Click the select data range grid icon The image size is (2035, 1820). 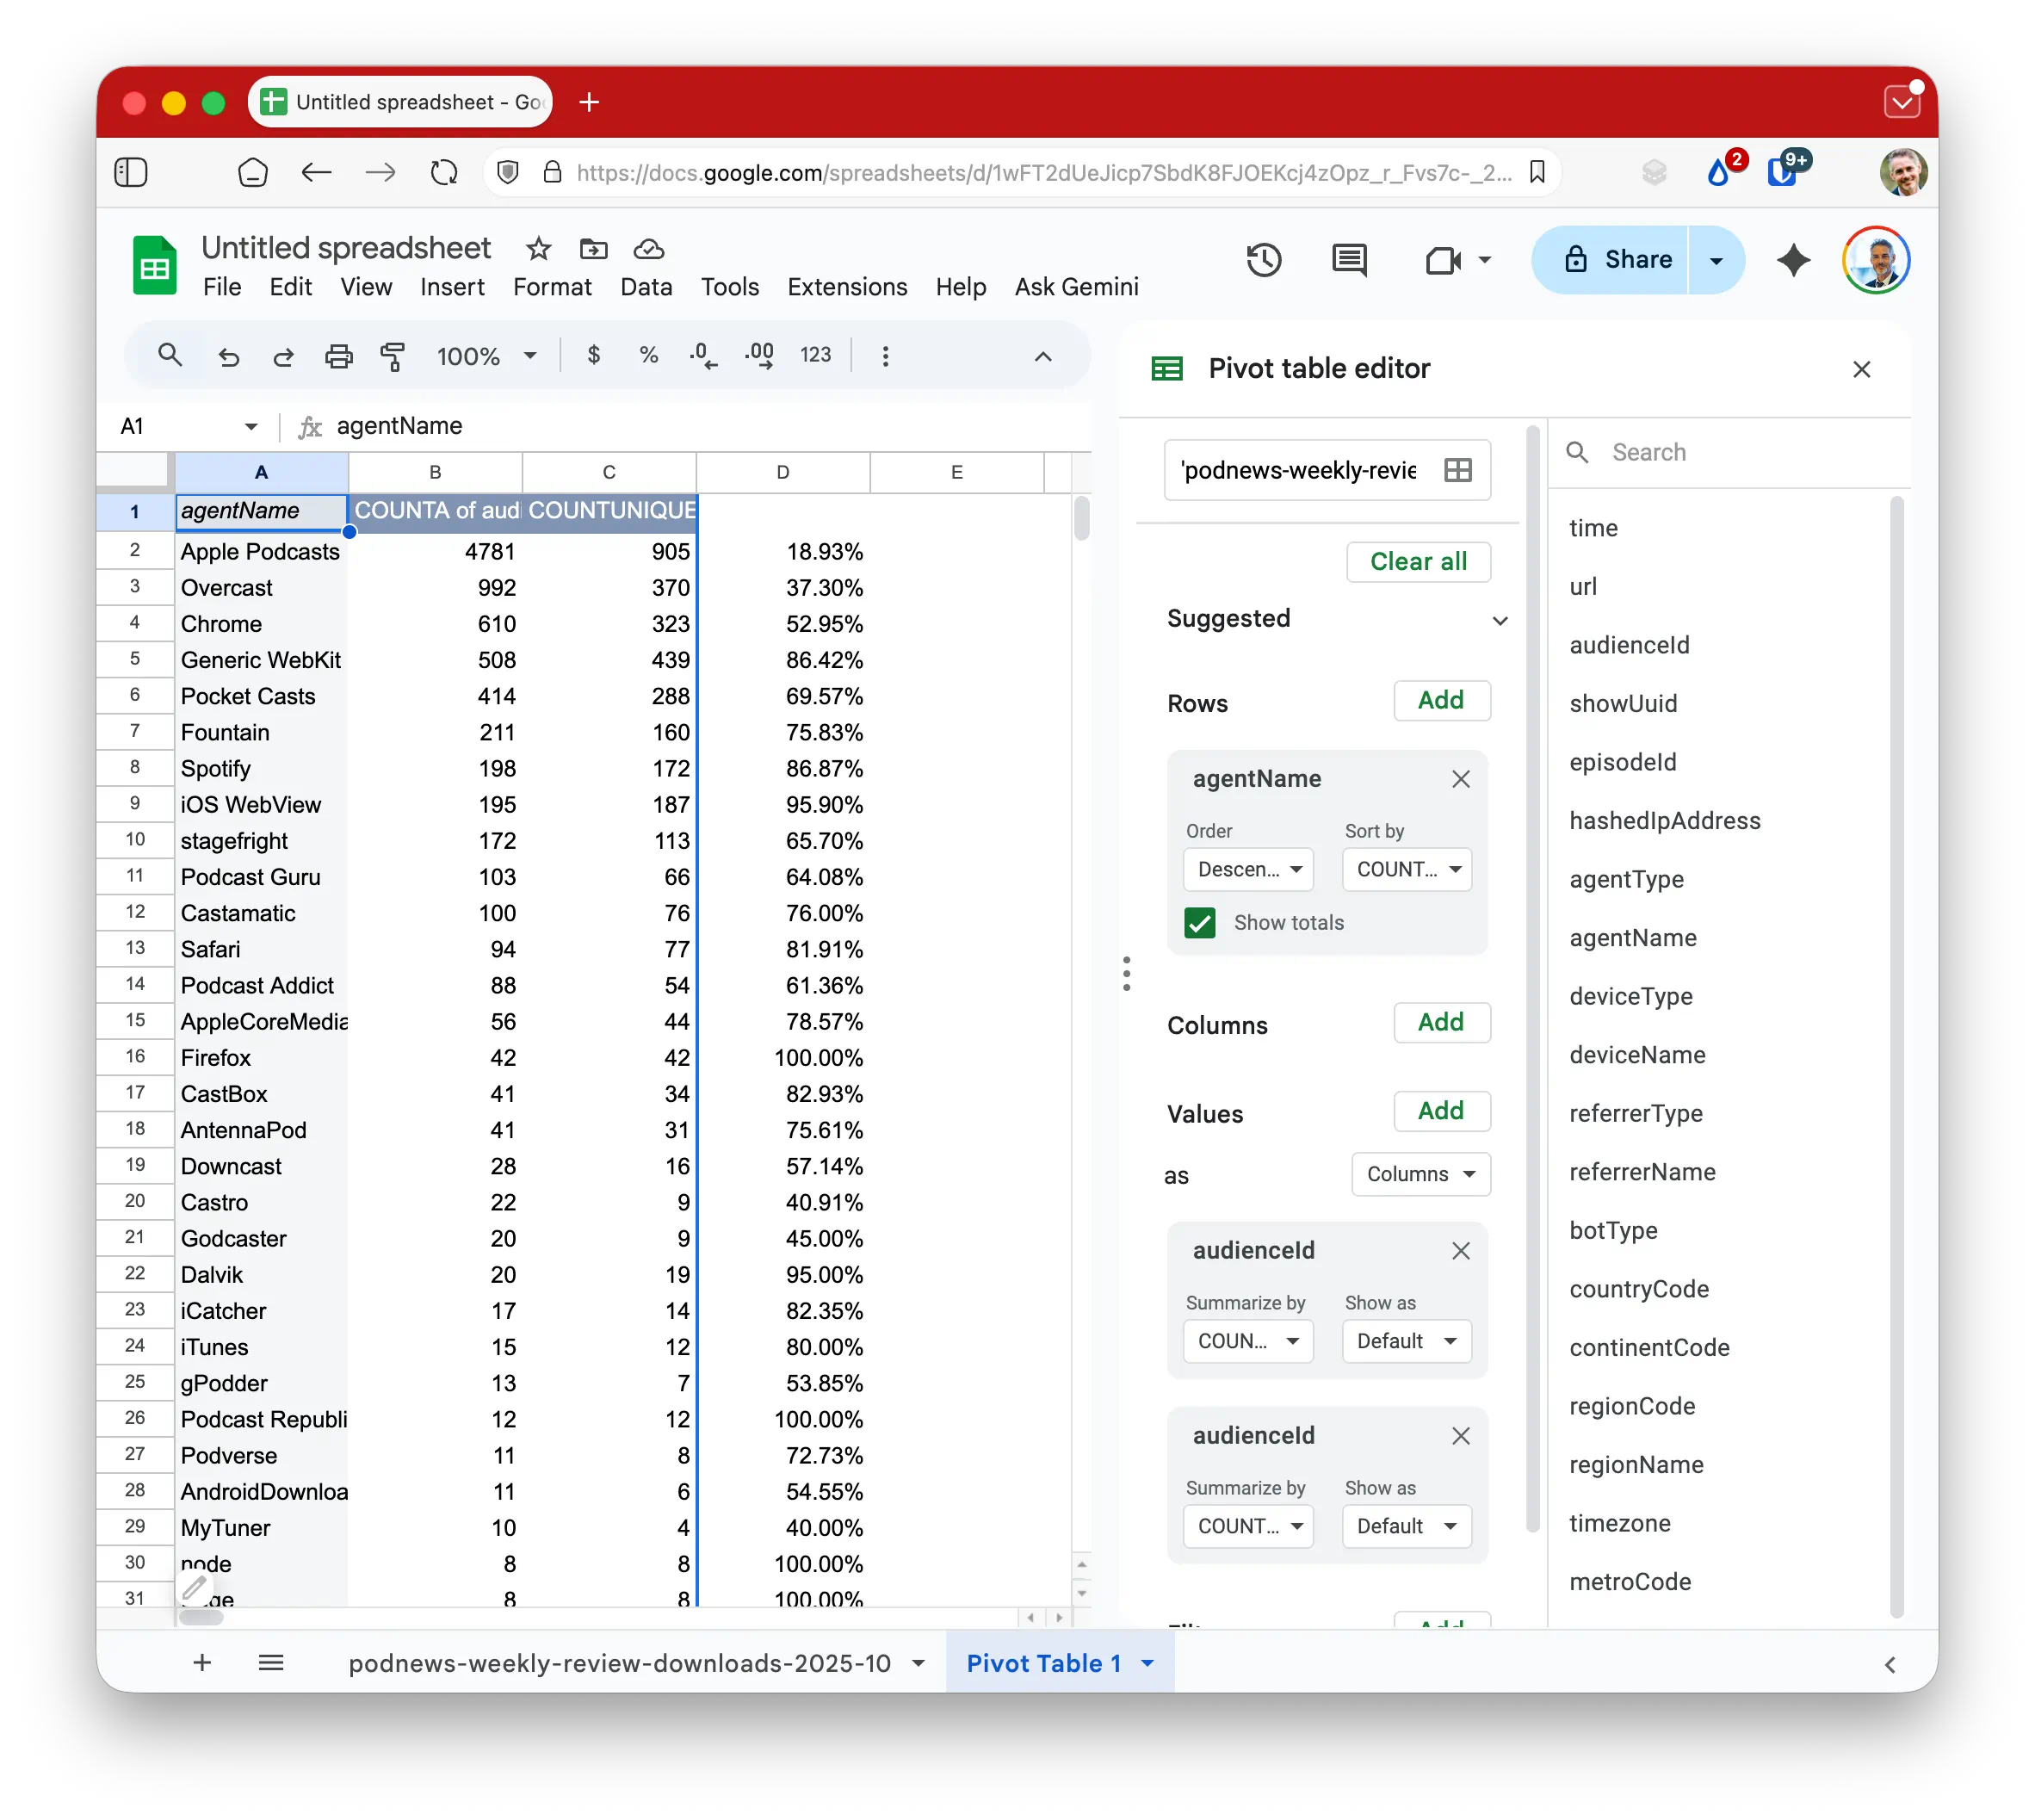click(1457, 470)
